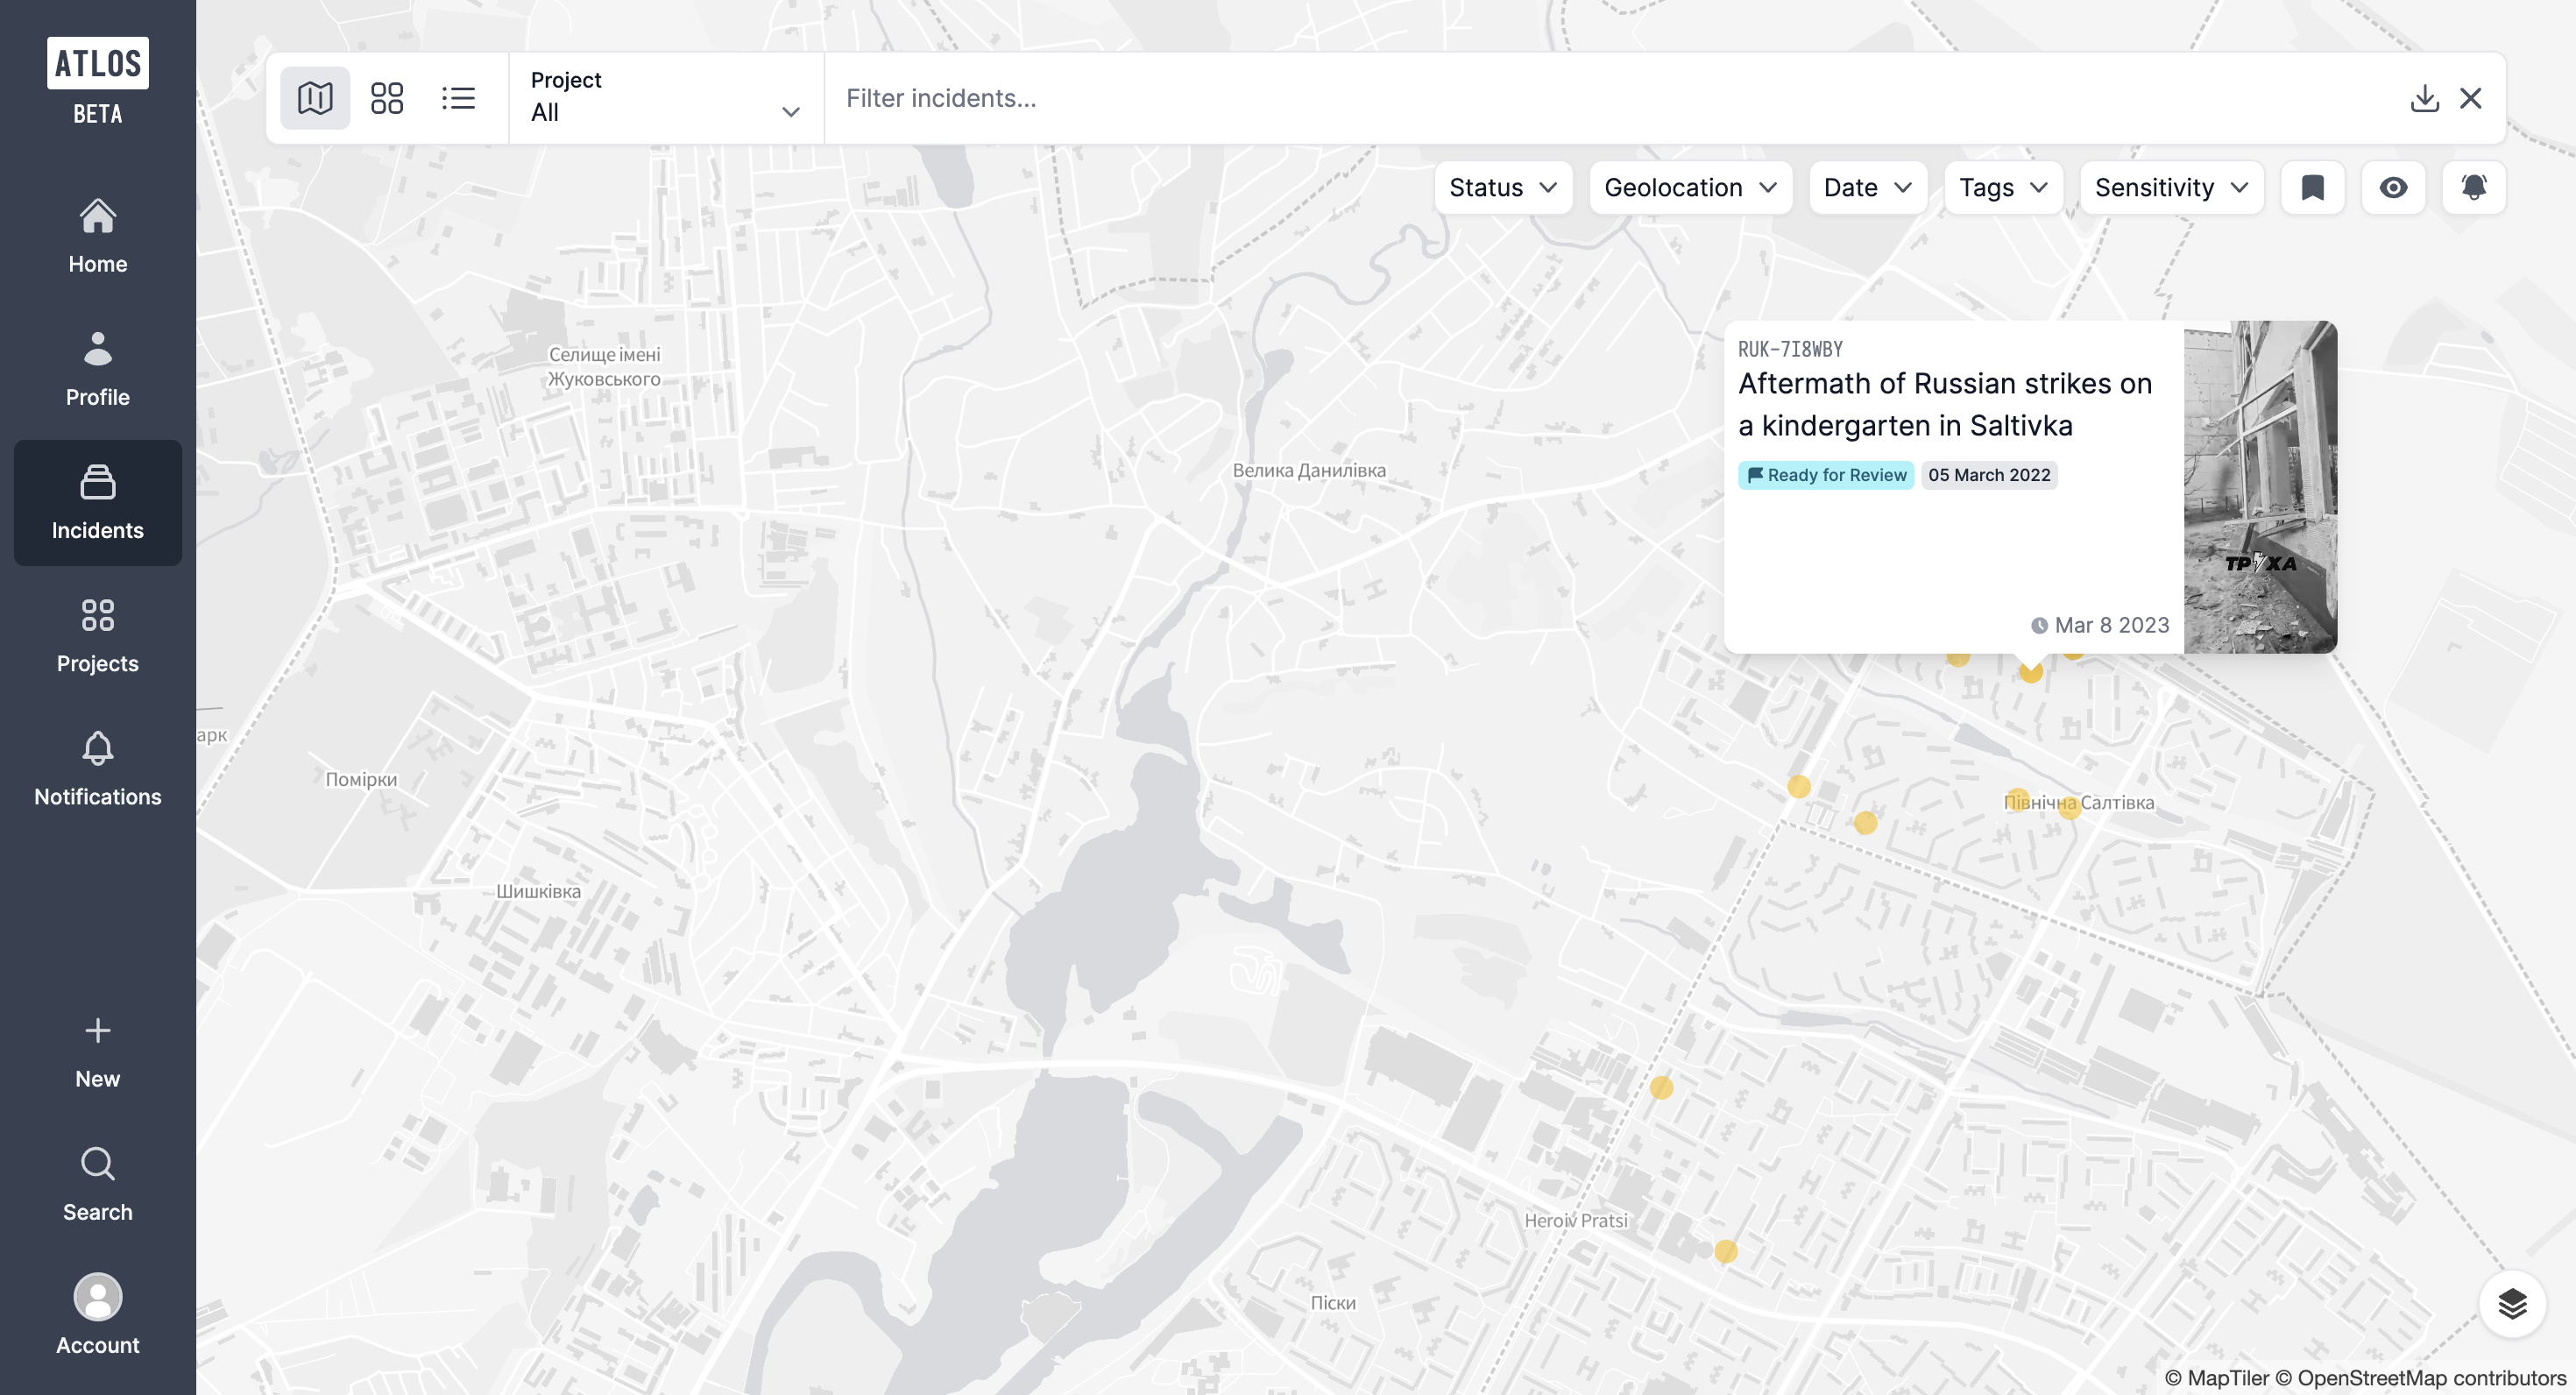Screen dimensions: 2576x1395
Task: Toggle notification bell filter
Action: [x=2473, y=187]
